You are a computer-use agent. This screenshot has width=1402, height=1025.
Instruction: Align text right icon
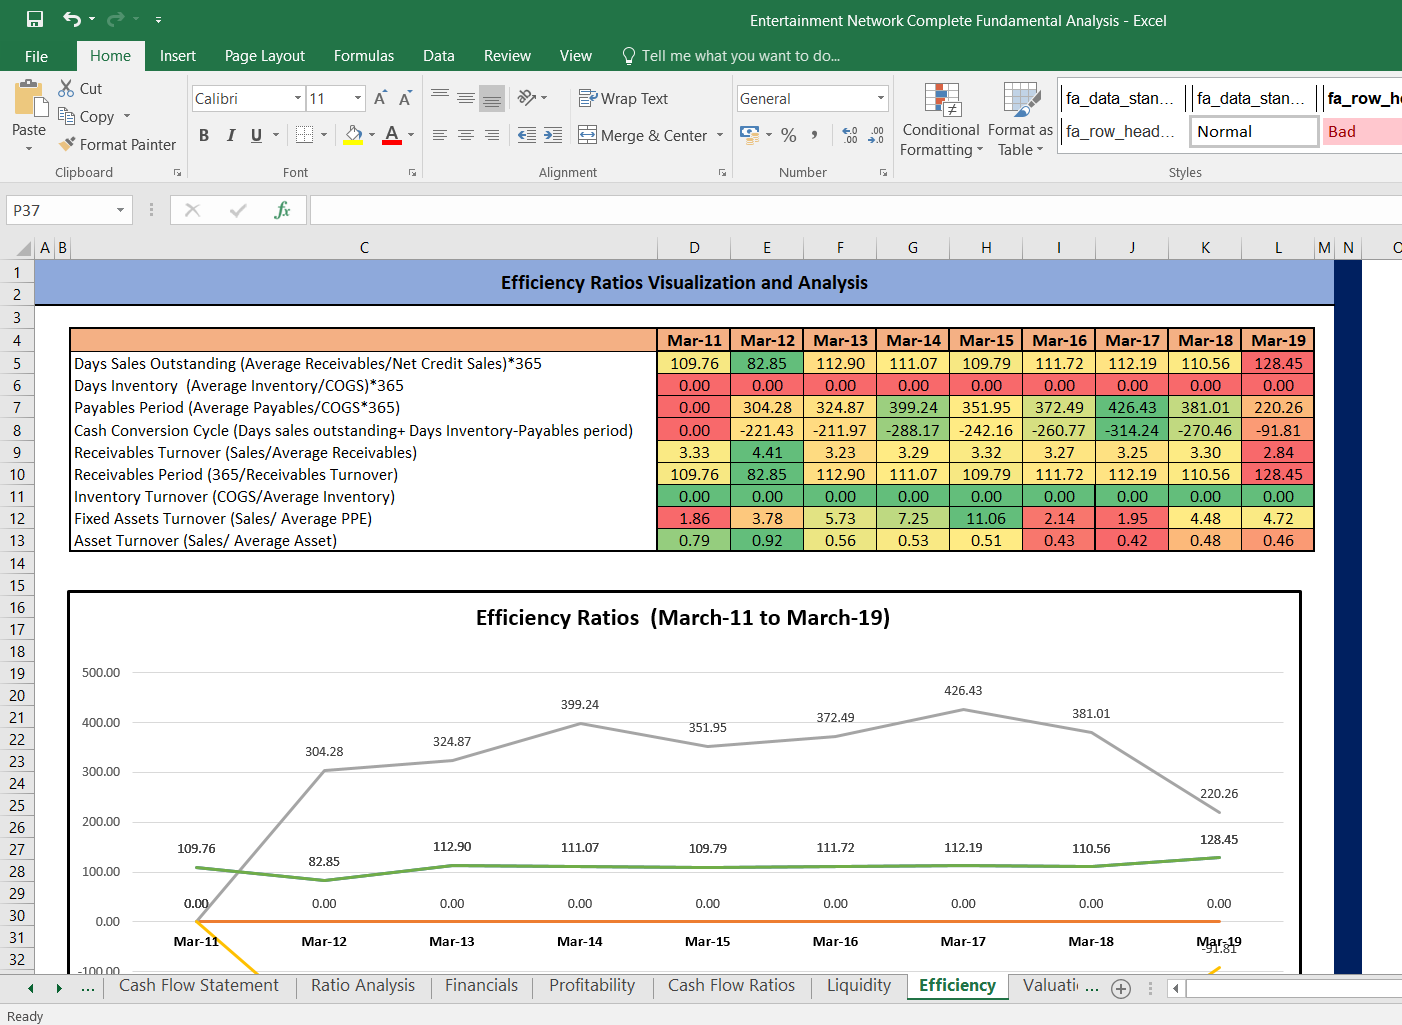click(491, 135)
